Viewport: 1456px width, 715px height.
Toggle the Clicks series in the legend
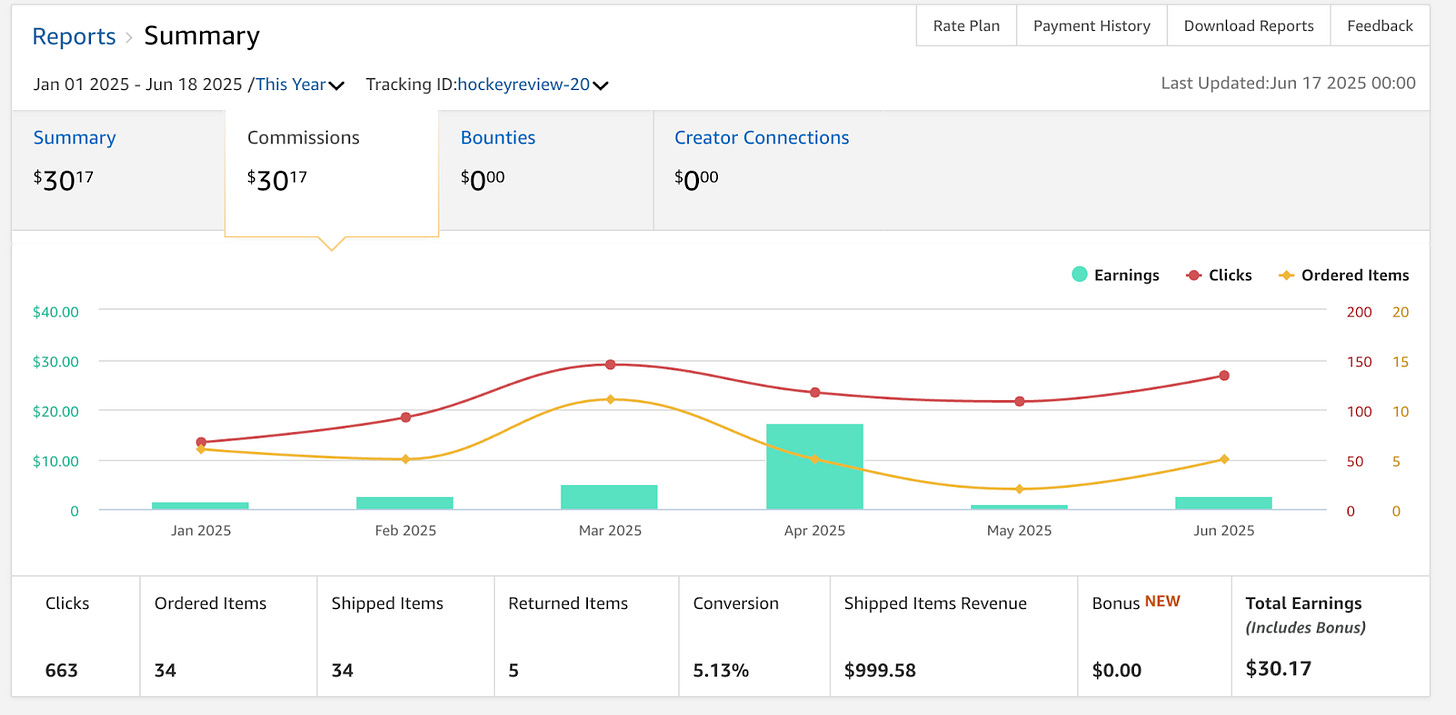click(x=1219, y=275)
